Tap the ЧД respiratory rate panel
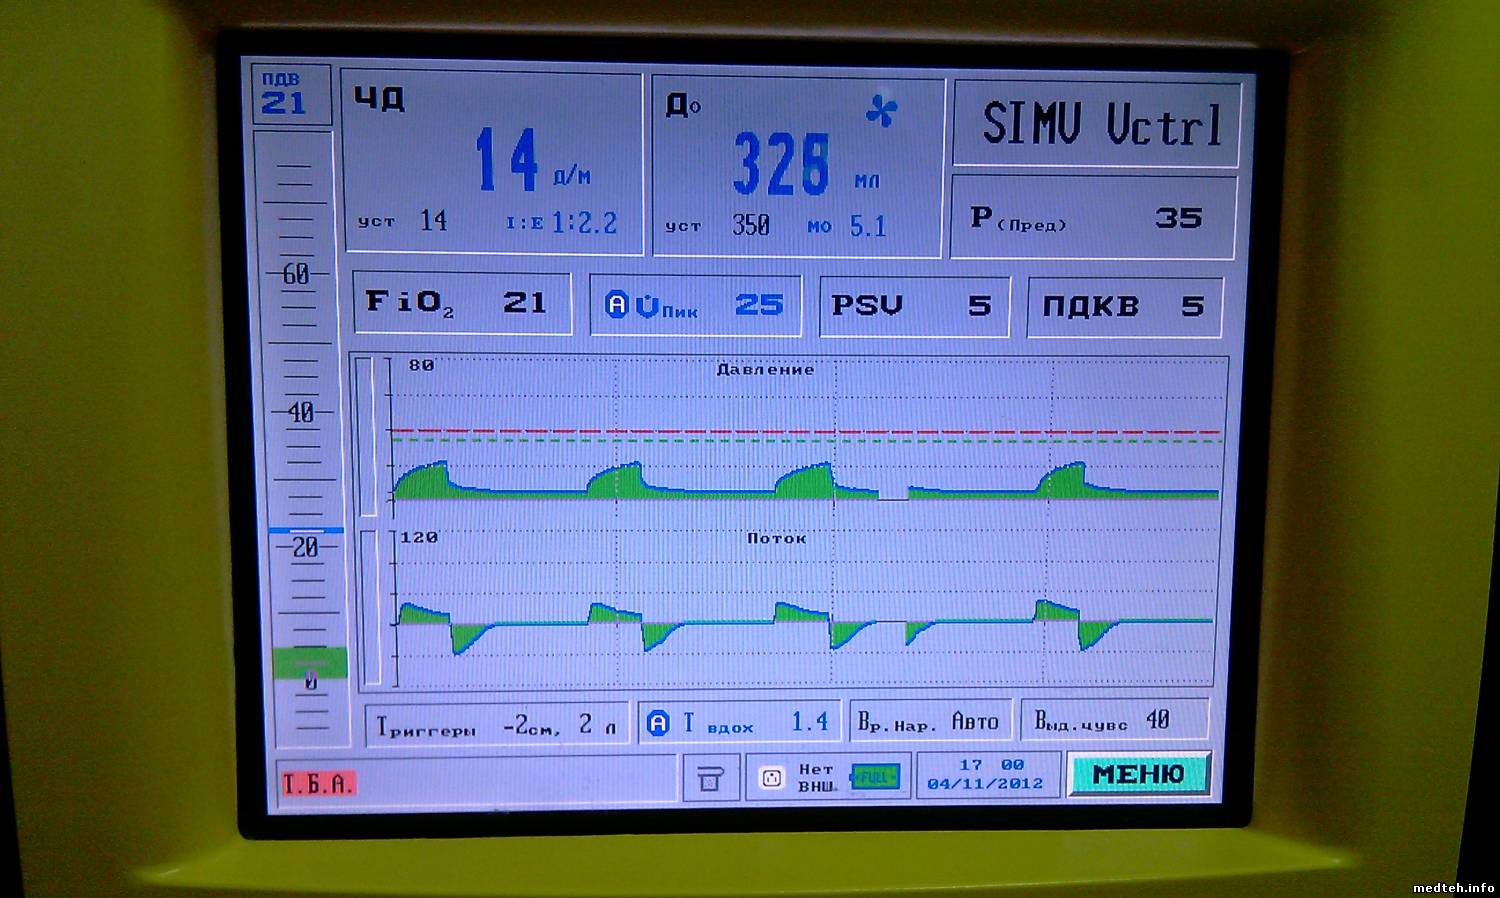This screenshot has width=1500, height=898. pyautogui.click(x=490, y=165)
